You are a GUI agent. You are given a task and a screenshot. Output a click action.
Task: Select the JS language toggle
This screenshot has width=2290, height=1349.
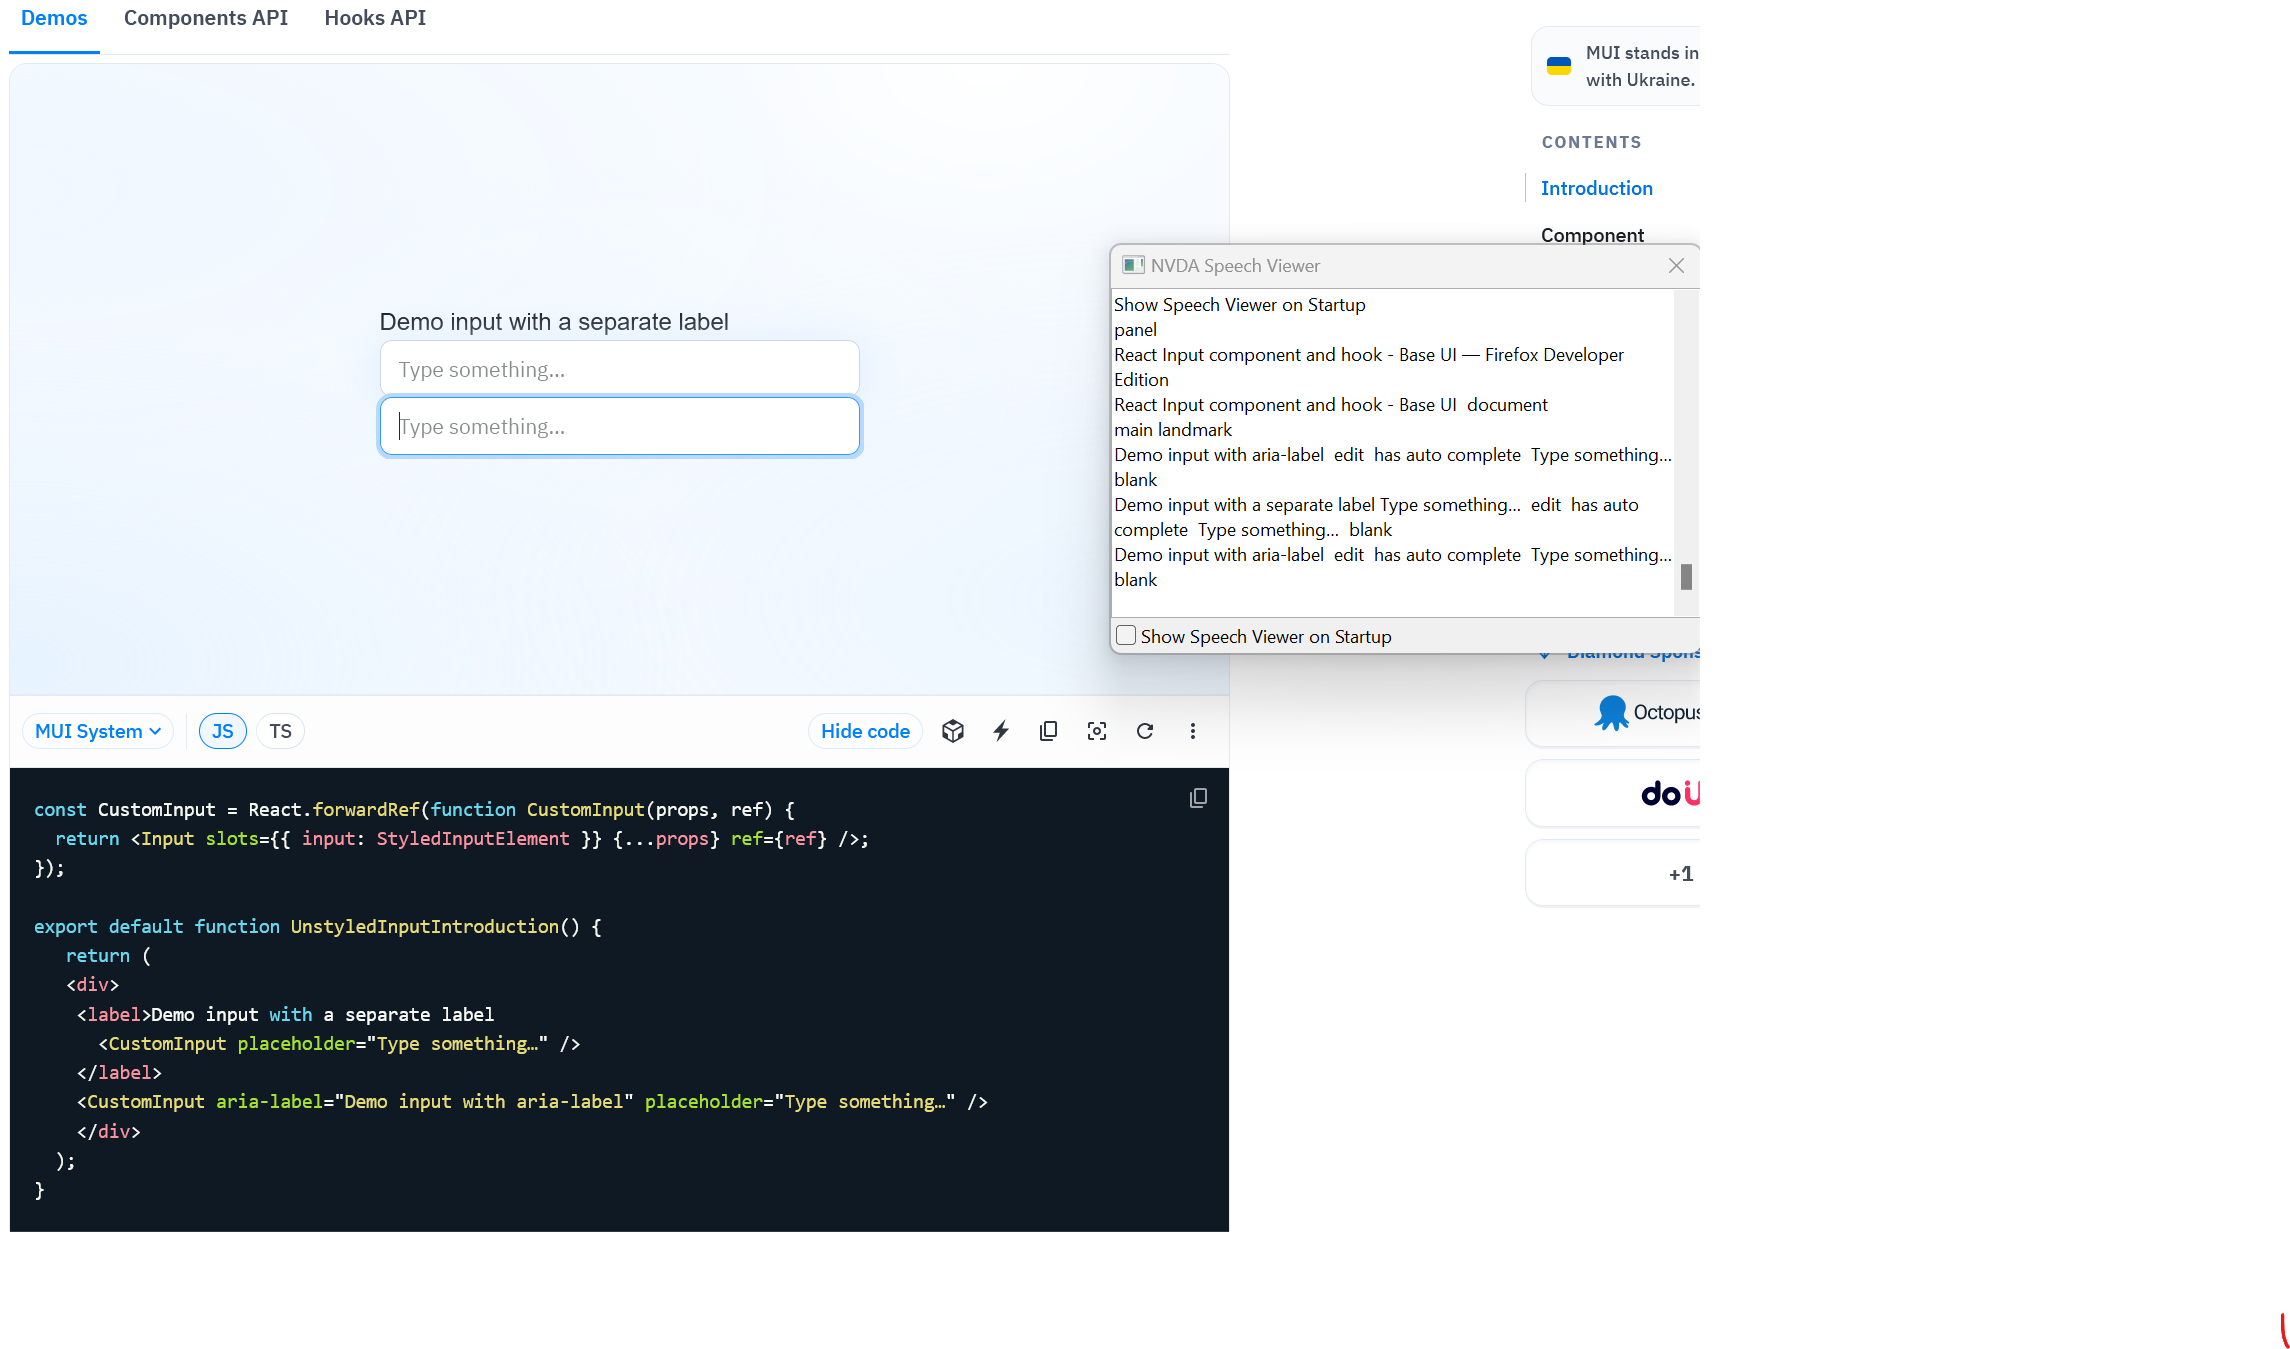point(222,731)
